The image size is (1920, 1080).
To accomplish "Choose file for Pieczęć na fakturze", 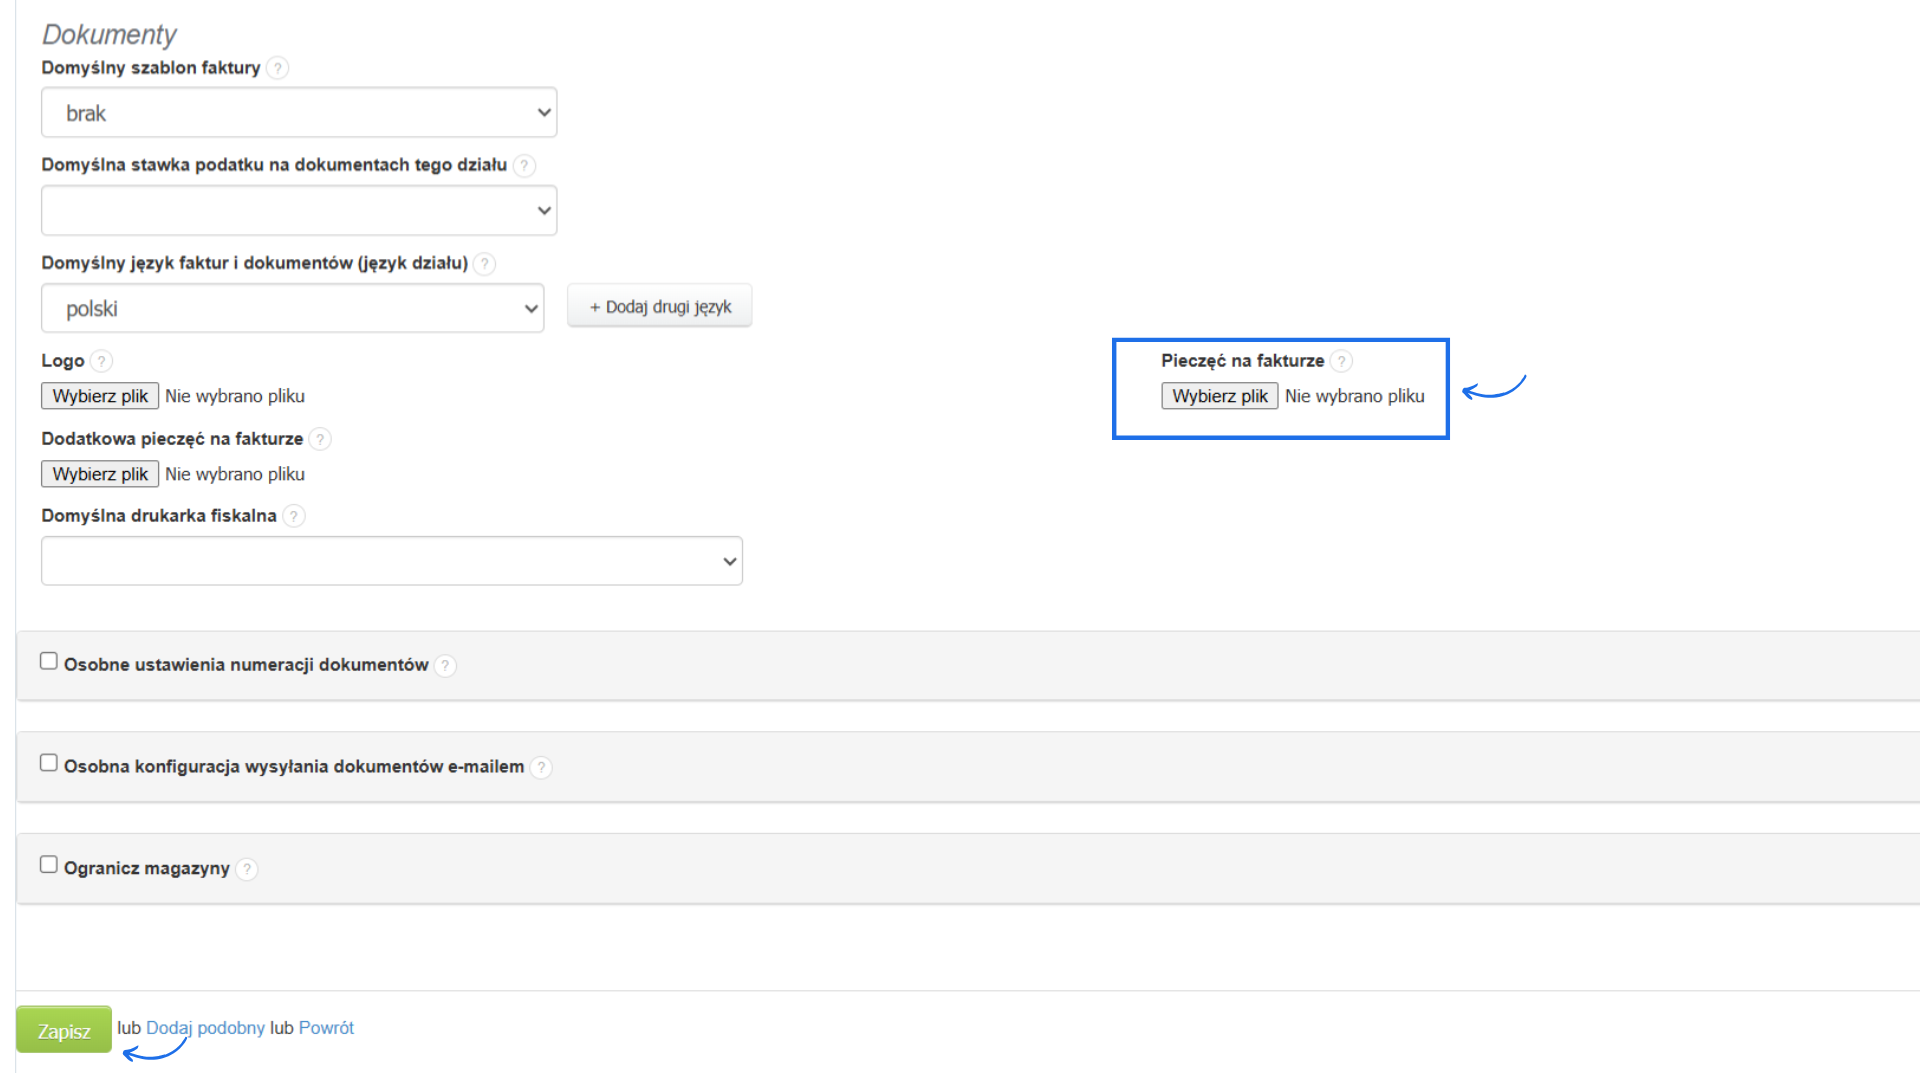I will (1219, 397).
